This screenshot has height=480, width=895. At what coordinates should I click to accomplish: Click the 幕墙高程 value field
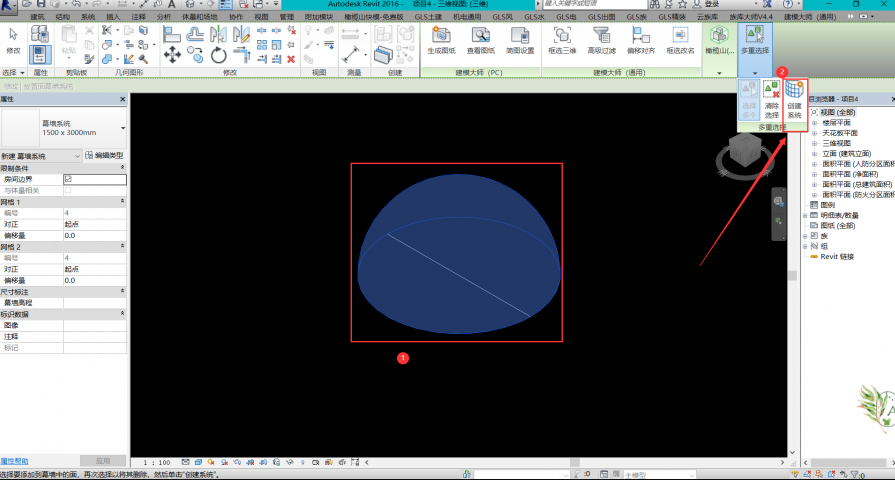click(x=95, y=303)
